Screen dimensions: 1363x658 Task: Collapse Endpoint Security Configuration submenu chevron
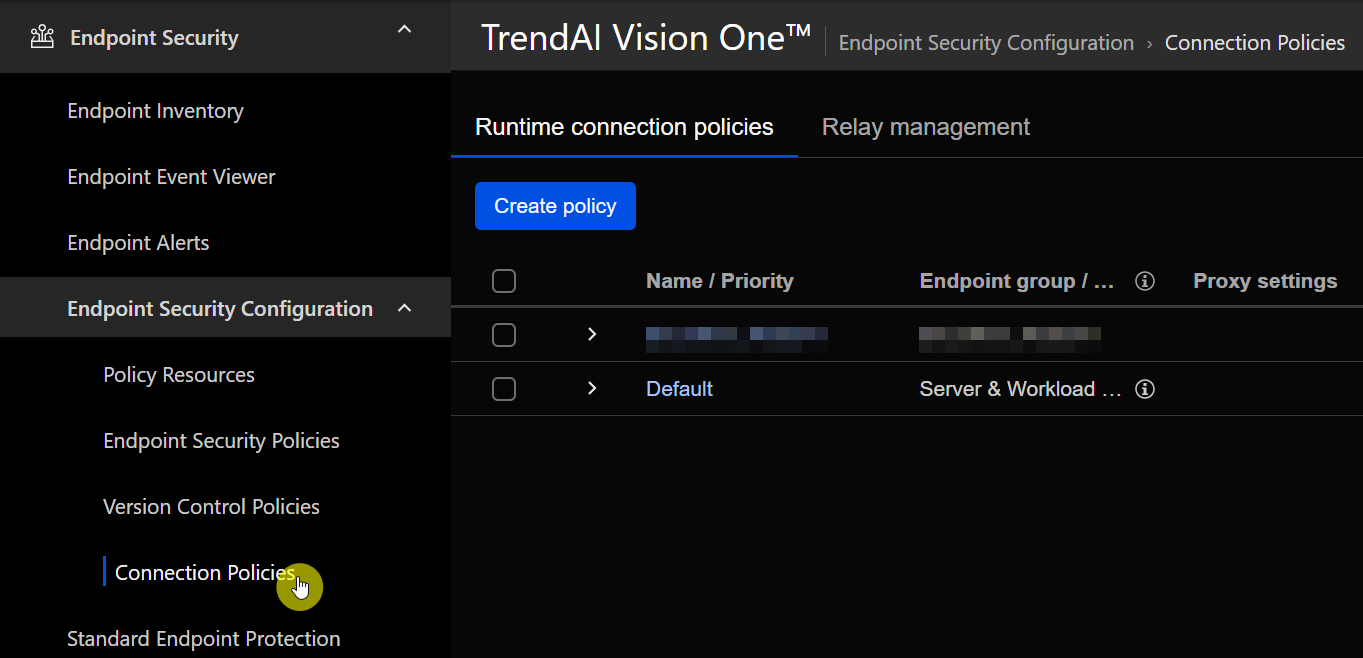(404, 308)
